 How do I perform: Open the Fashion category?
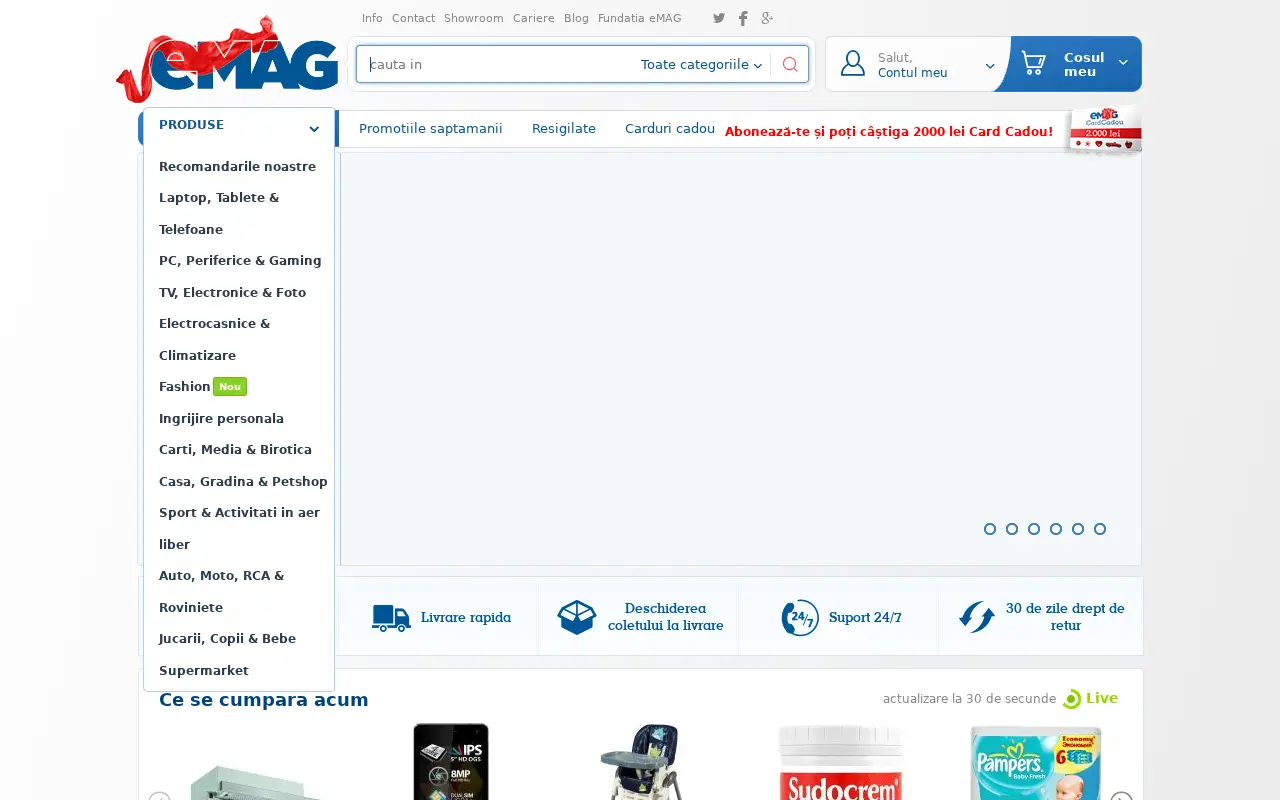pos(185,386)
